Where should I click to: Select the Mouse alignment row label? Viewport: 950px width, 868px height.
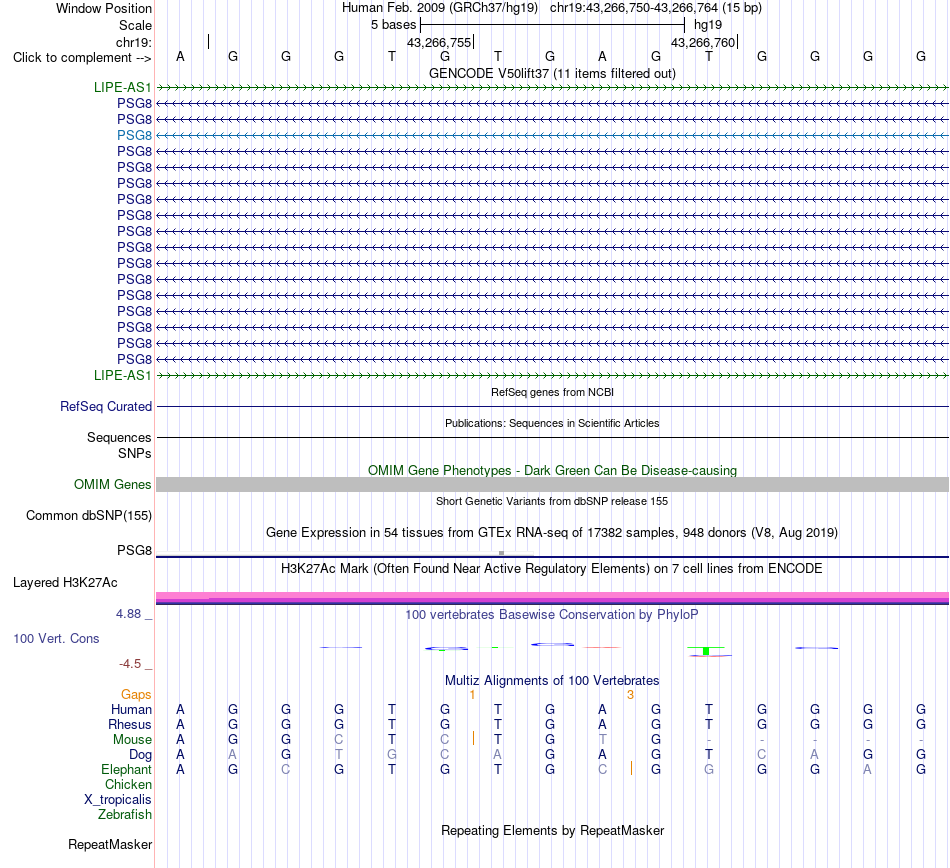[133, 740]
